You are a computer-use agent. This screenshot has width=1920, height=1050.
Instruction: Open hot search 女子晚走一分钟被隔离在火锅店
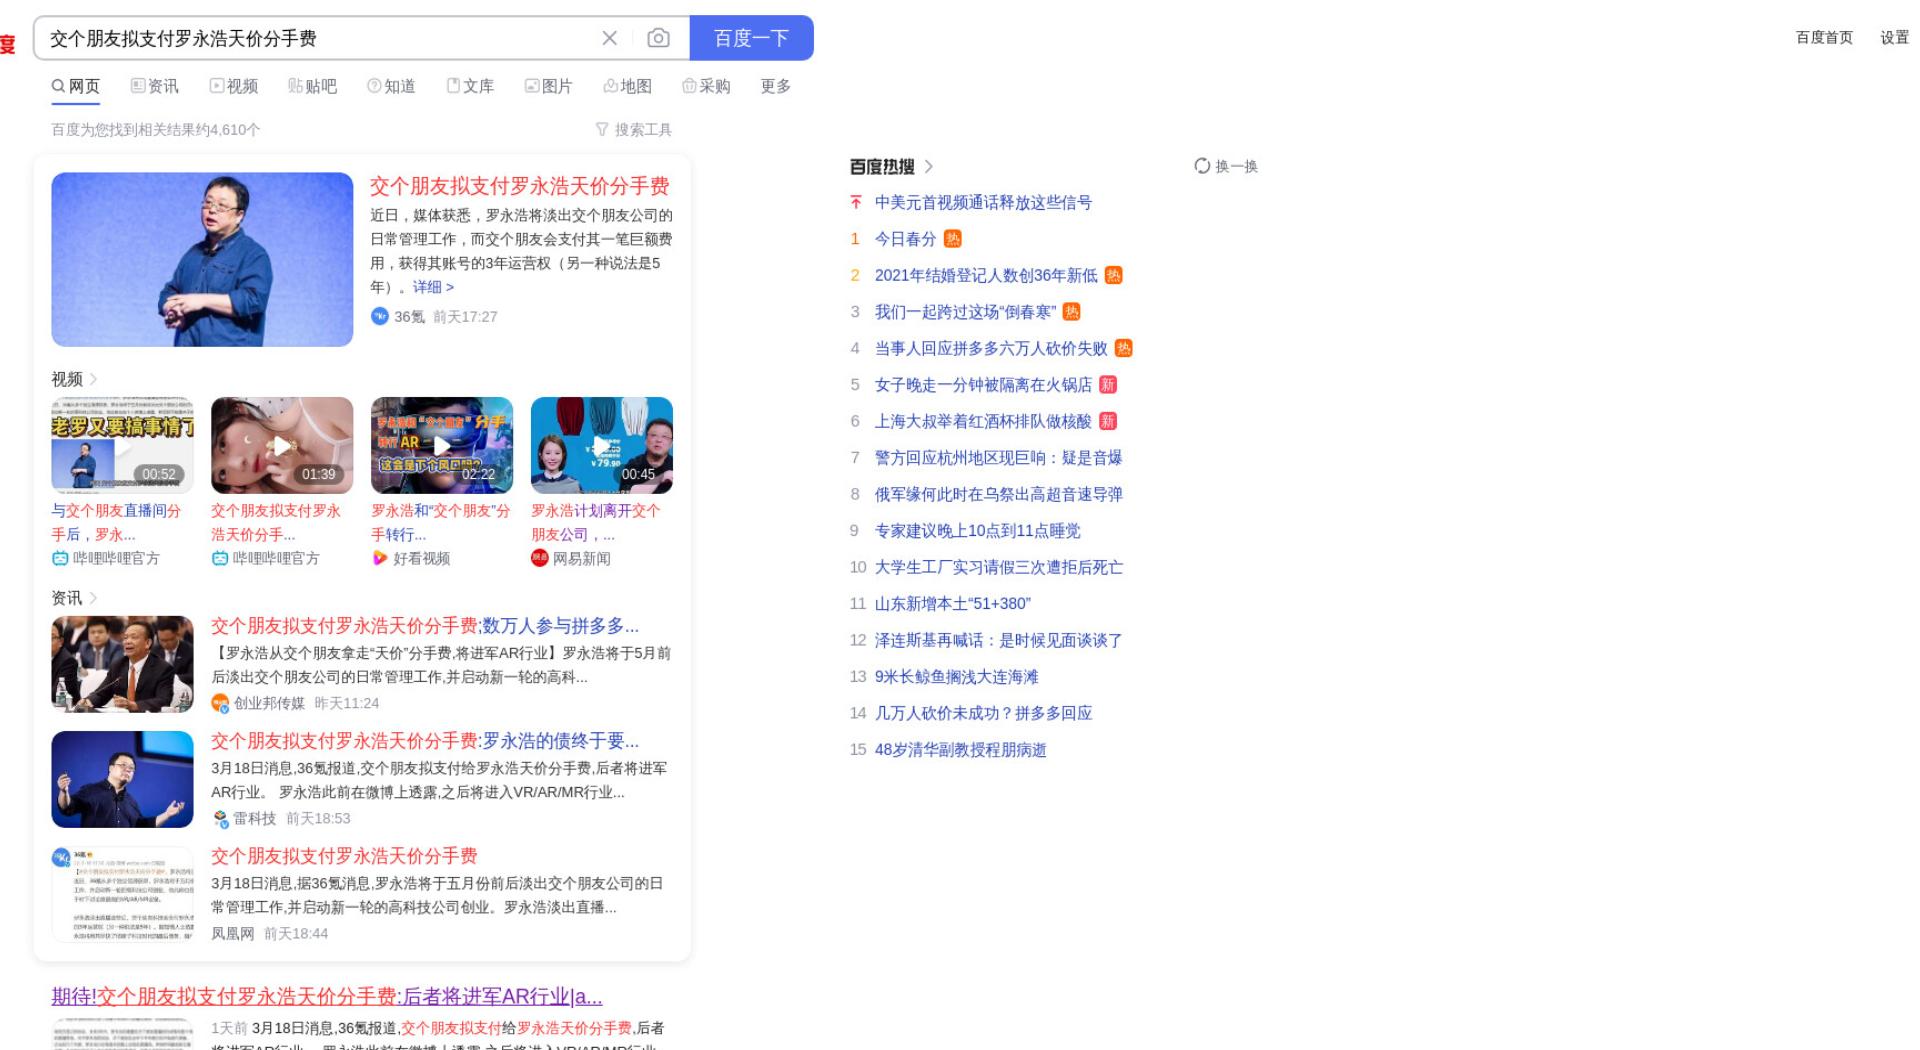(983, 385)
